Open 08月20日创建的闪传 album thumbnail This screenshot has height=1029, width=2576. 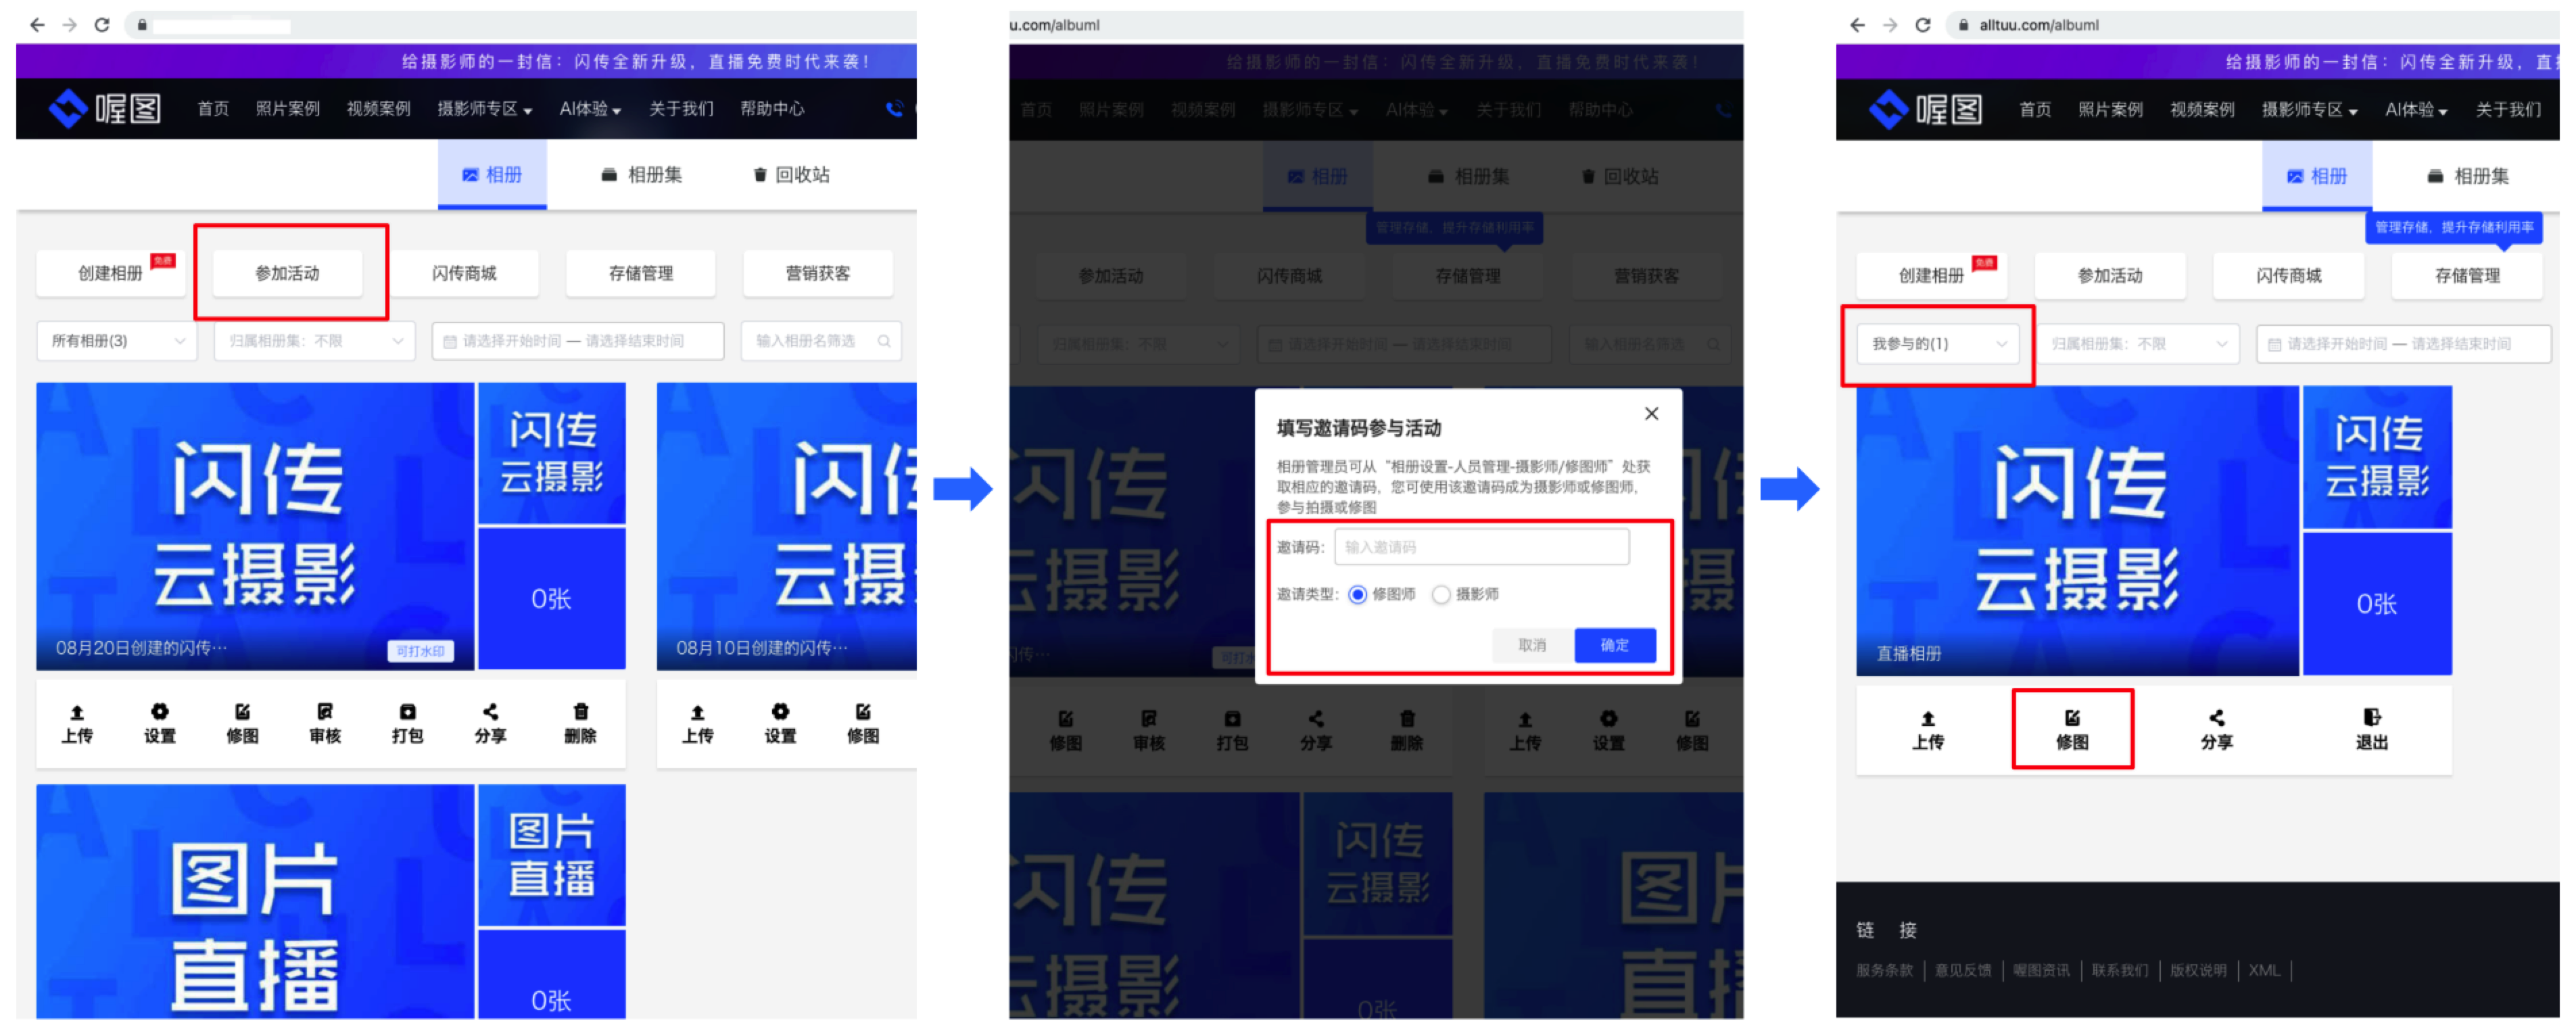click(x=255, y=526)
